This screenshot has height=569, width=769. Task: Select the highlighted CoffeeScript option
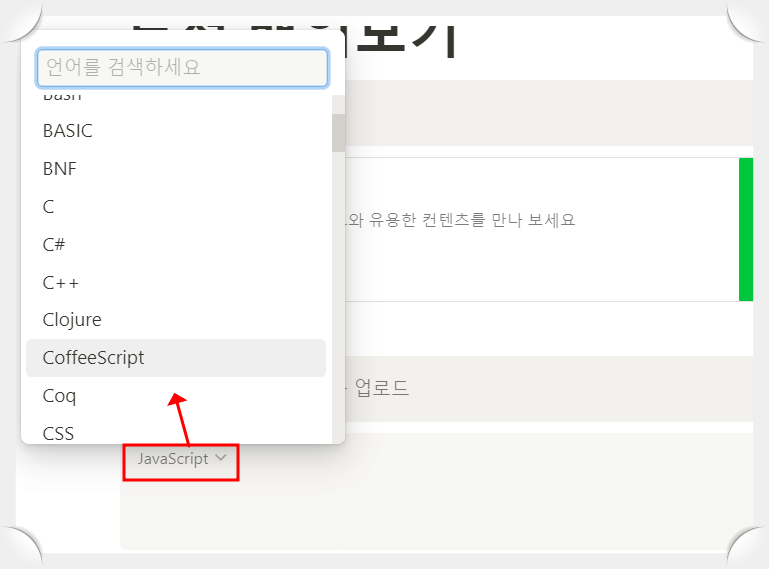click(176, 358)
